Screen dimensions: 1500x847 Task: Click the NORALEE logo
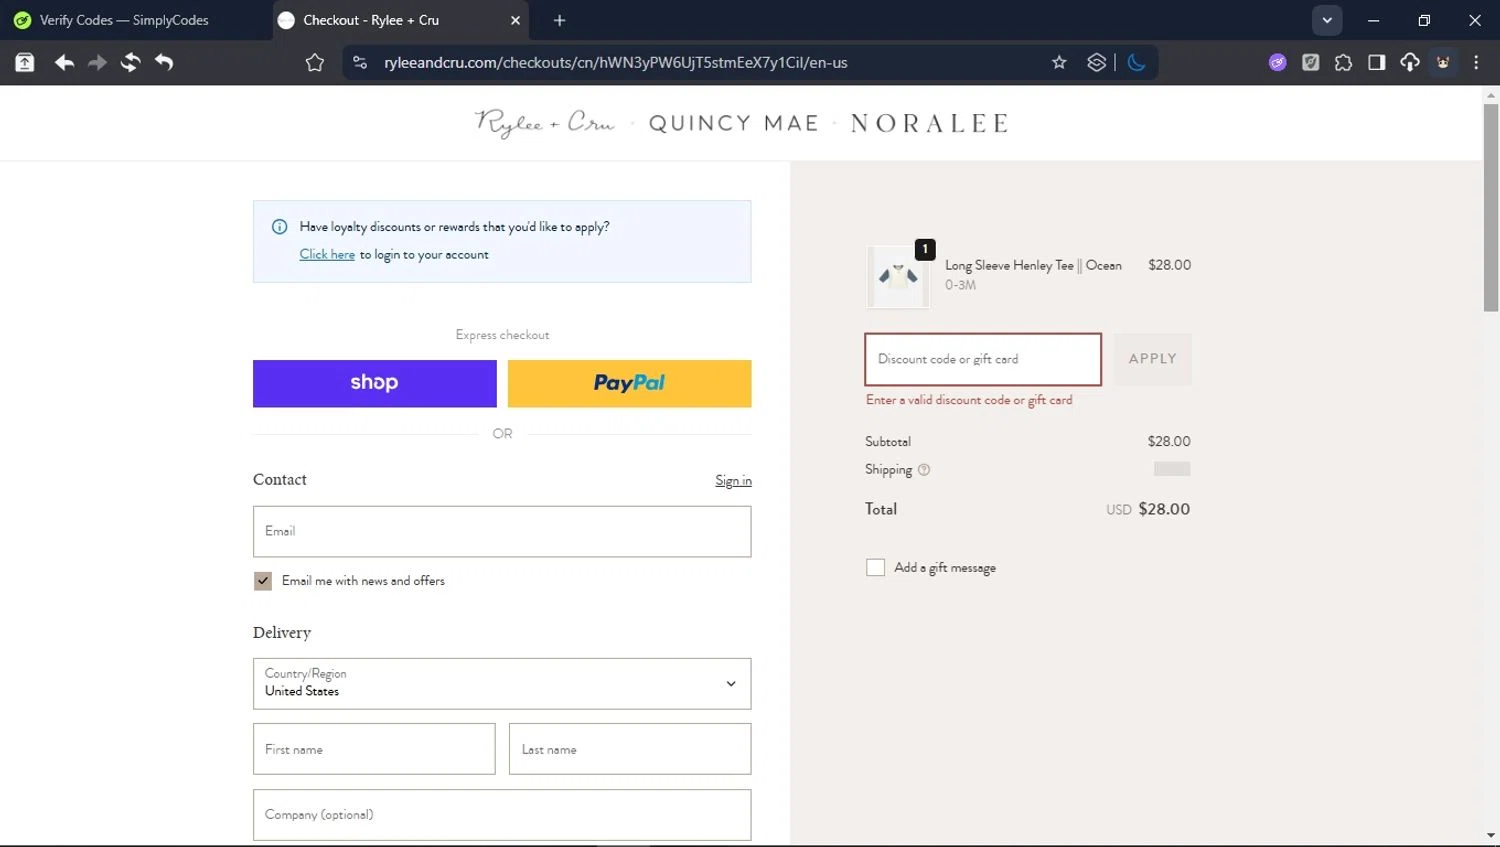pyautogui.click(x=930, y=123)
